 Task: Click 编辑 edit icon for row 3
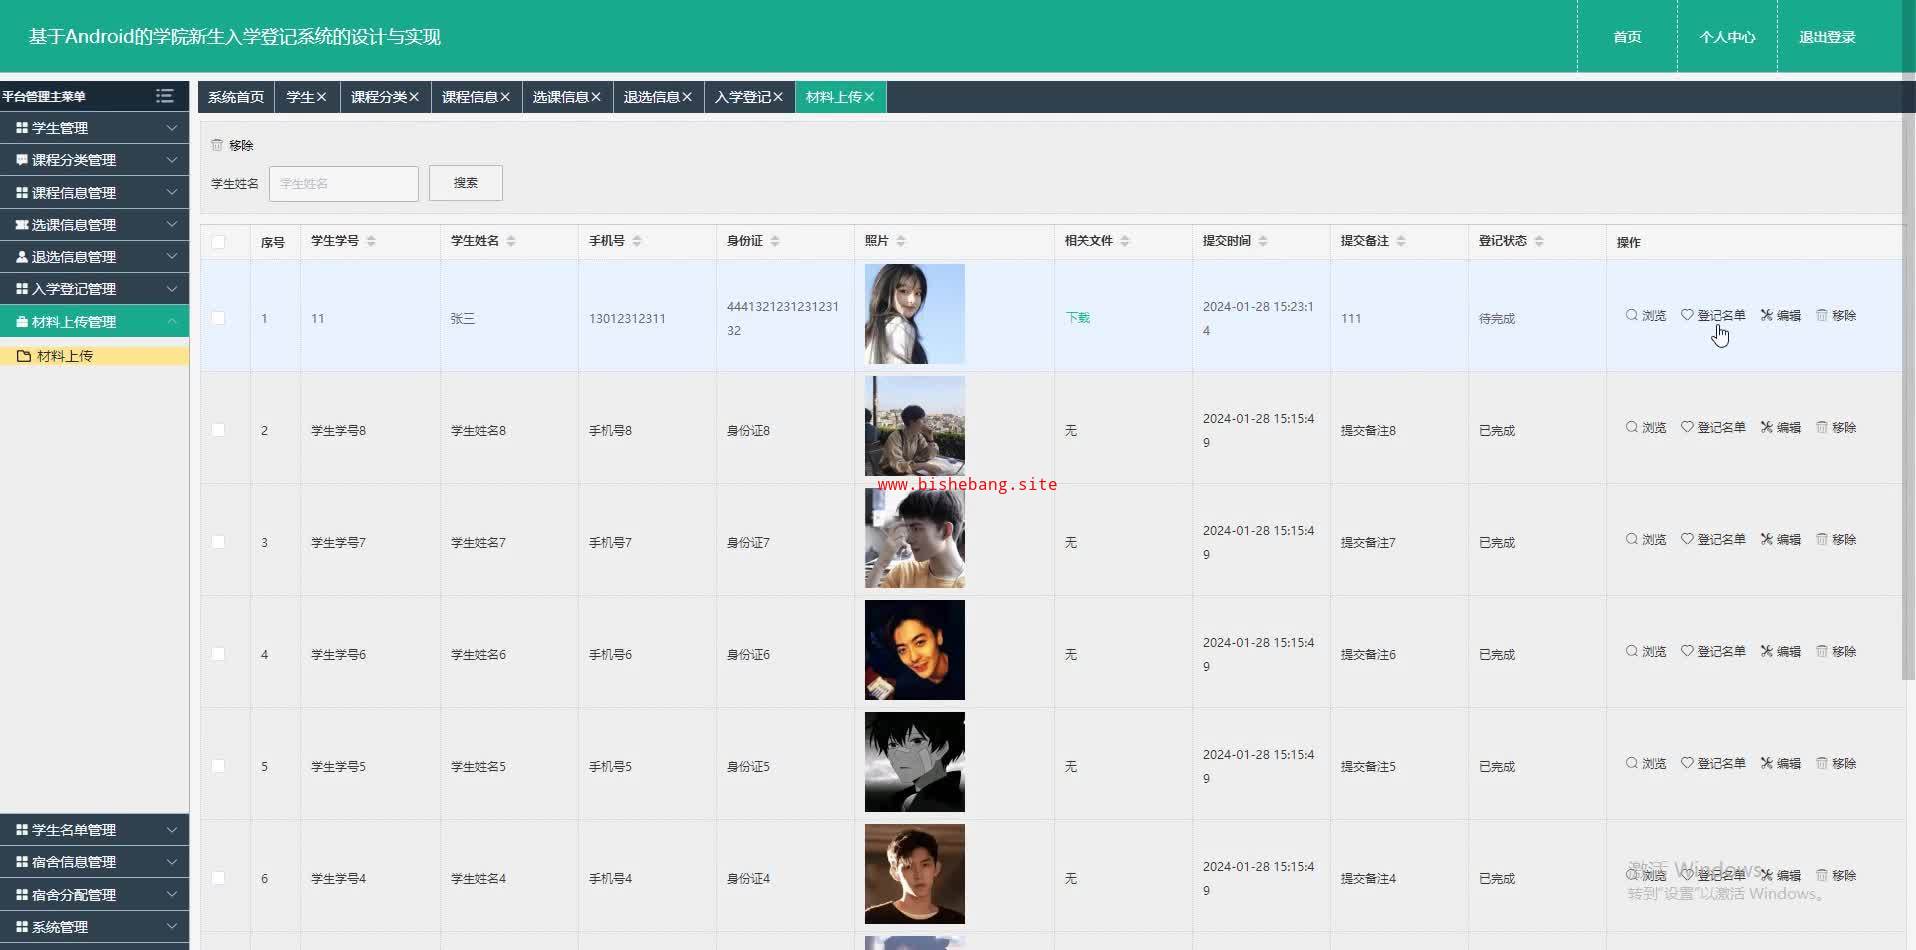point(1767,539)
